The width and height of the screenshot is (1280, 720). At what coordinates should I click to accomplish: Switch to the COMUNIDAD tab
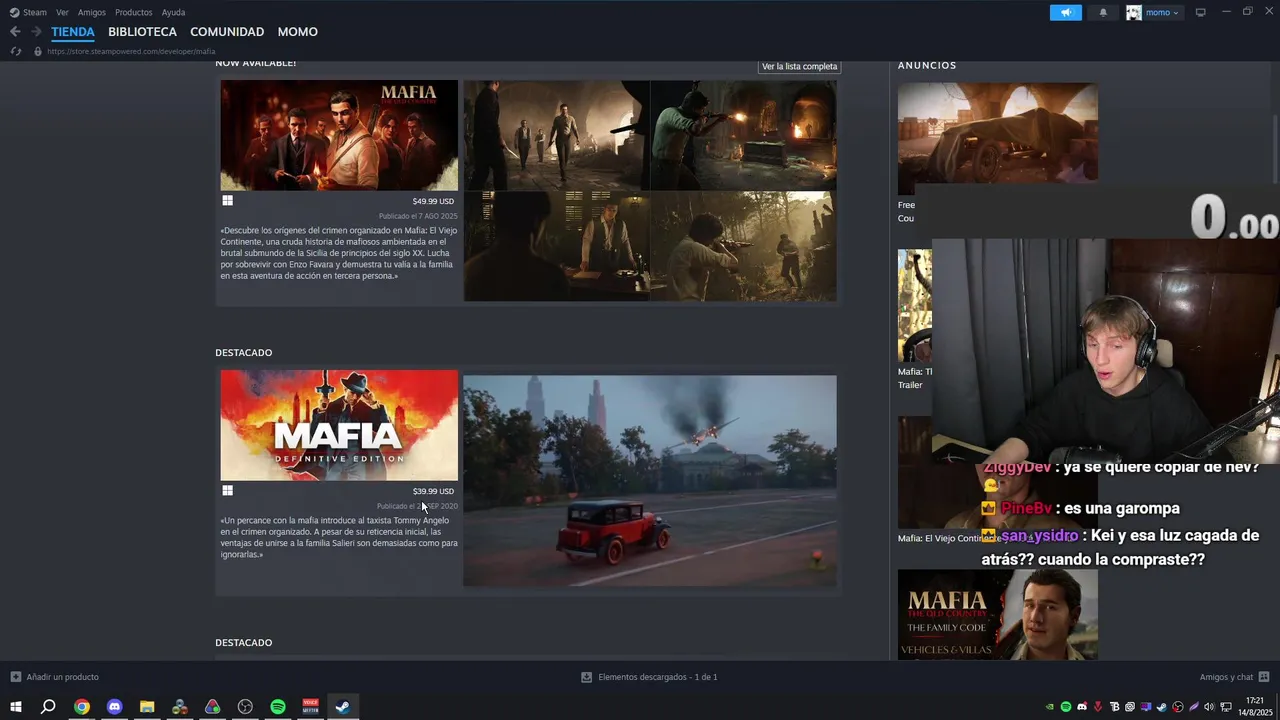[227, 32]
